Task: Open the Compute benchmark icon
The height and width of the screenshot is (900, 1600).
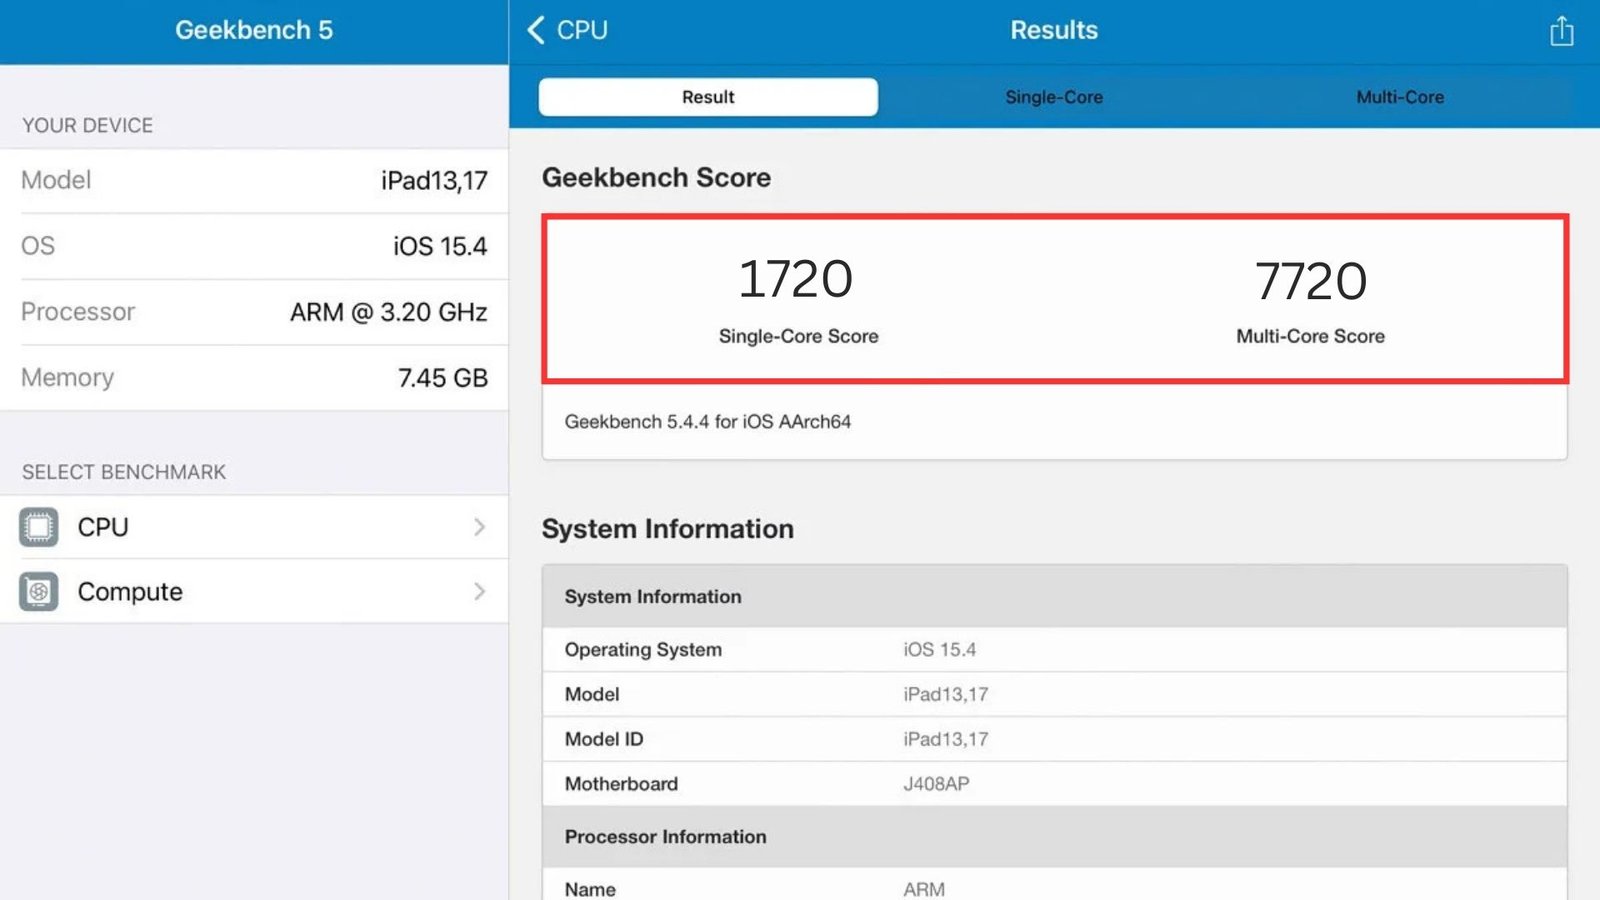Action: pyautogui.click(x=38, y=592)
